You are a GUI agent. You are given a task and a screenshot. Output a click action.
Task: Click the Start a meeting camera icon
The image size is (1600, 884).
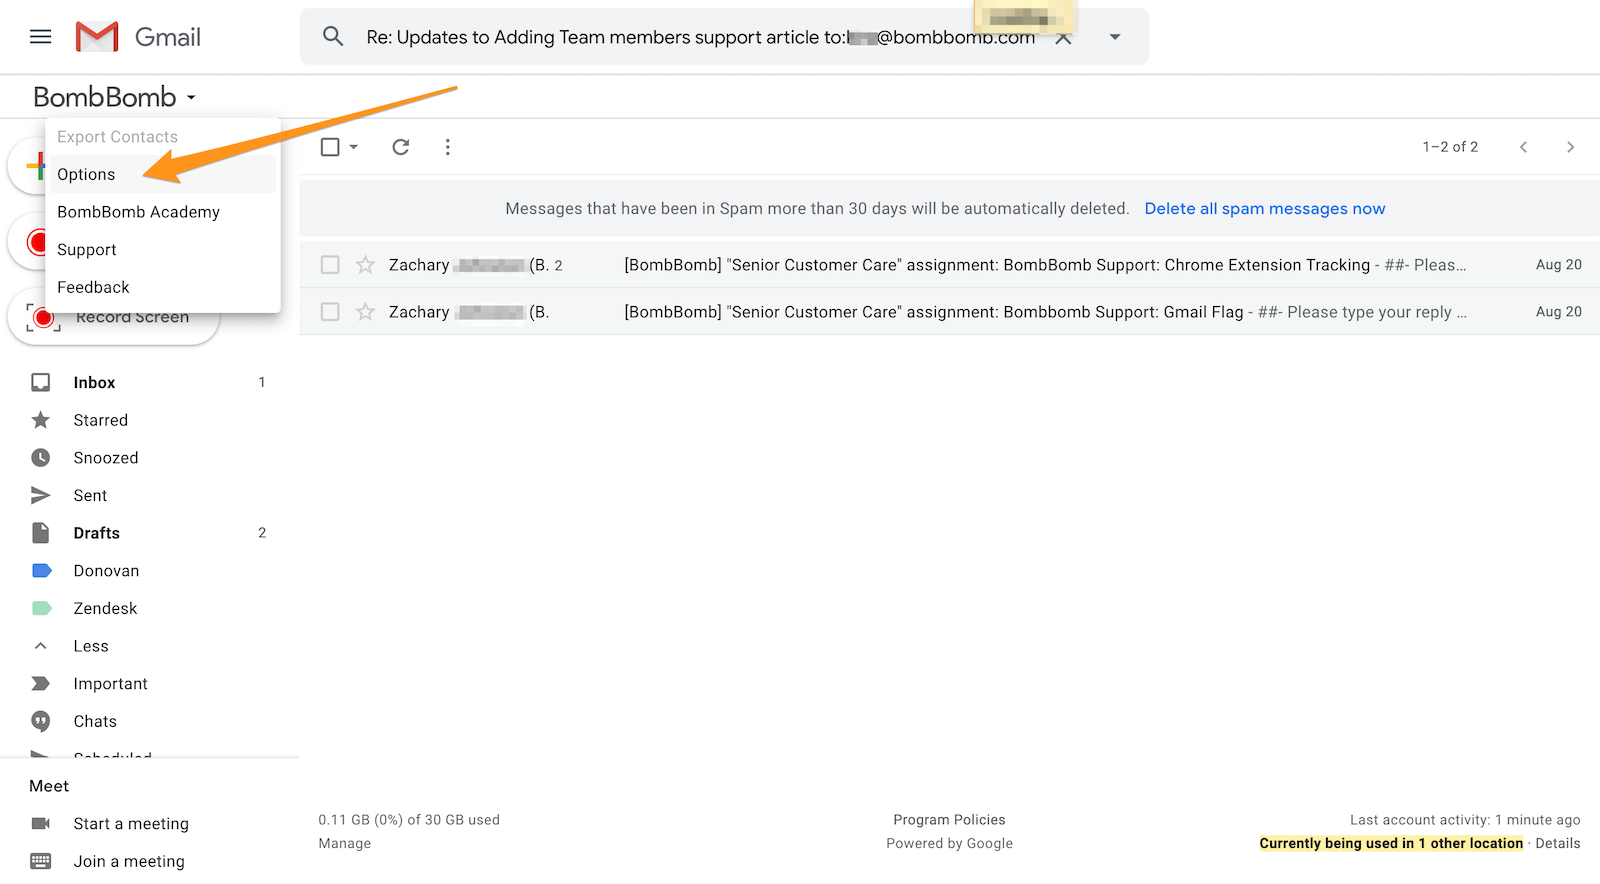pyautogui.click(x=41, y=824)
